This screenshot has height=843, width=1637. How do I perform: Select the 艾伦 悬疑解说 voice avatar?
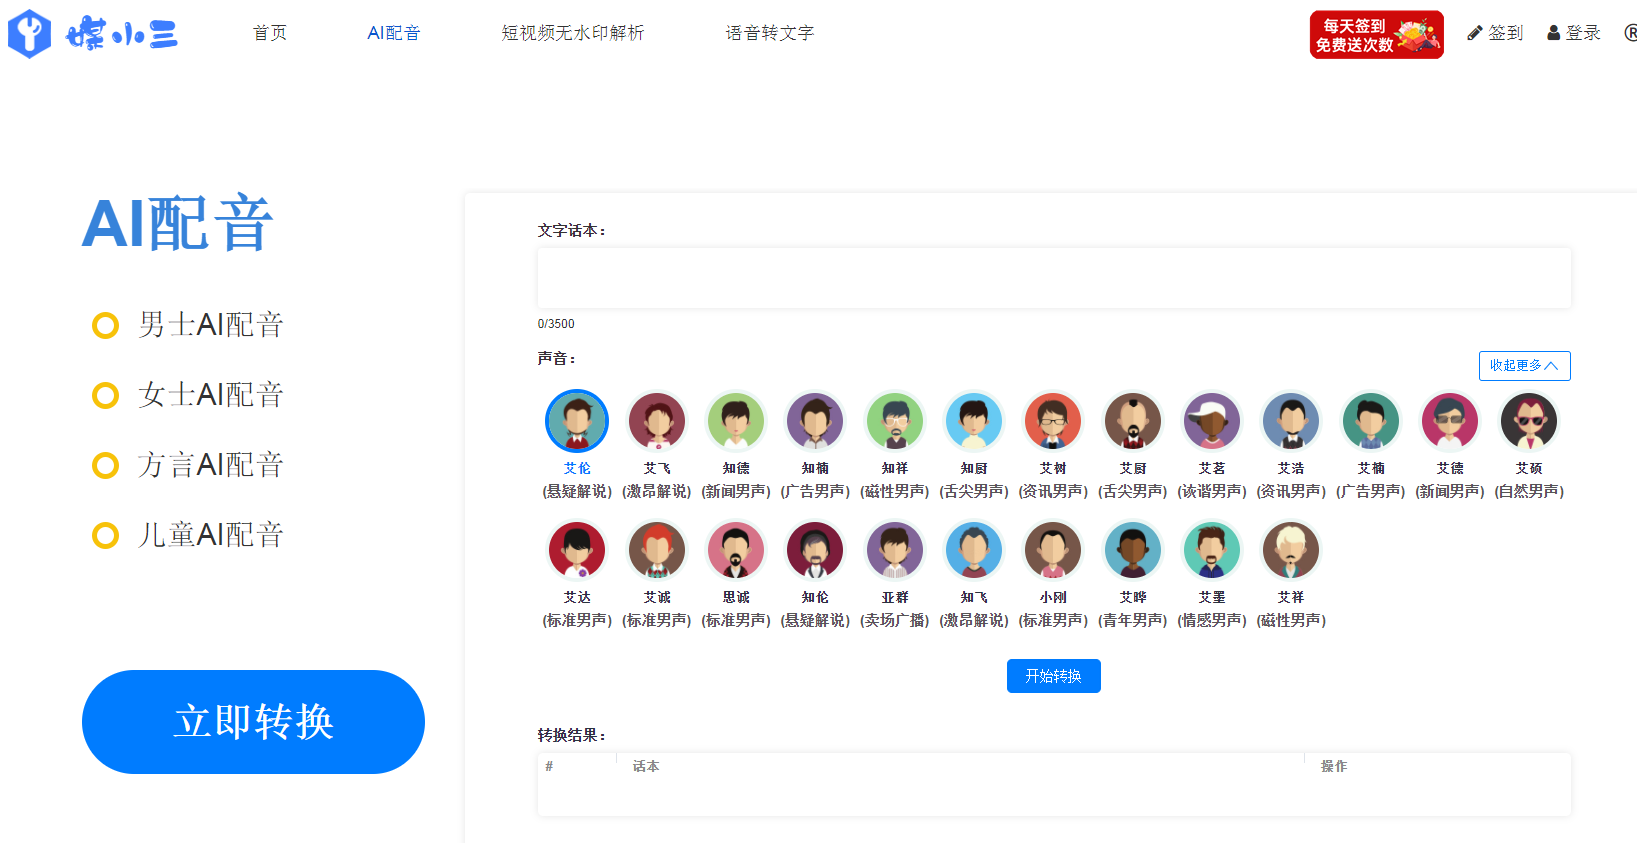click(577, 421)
